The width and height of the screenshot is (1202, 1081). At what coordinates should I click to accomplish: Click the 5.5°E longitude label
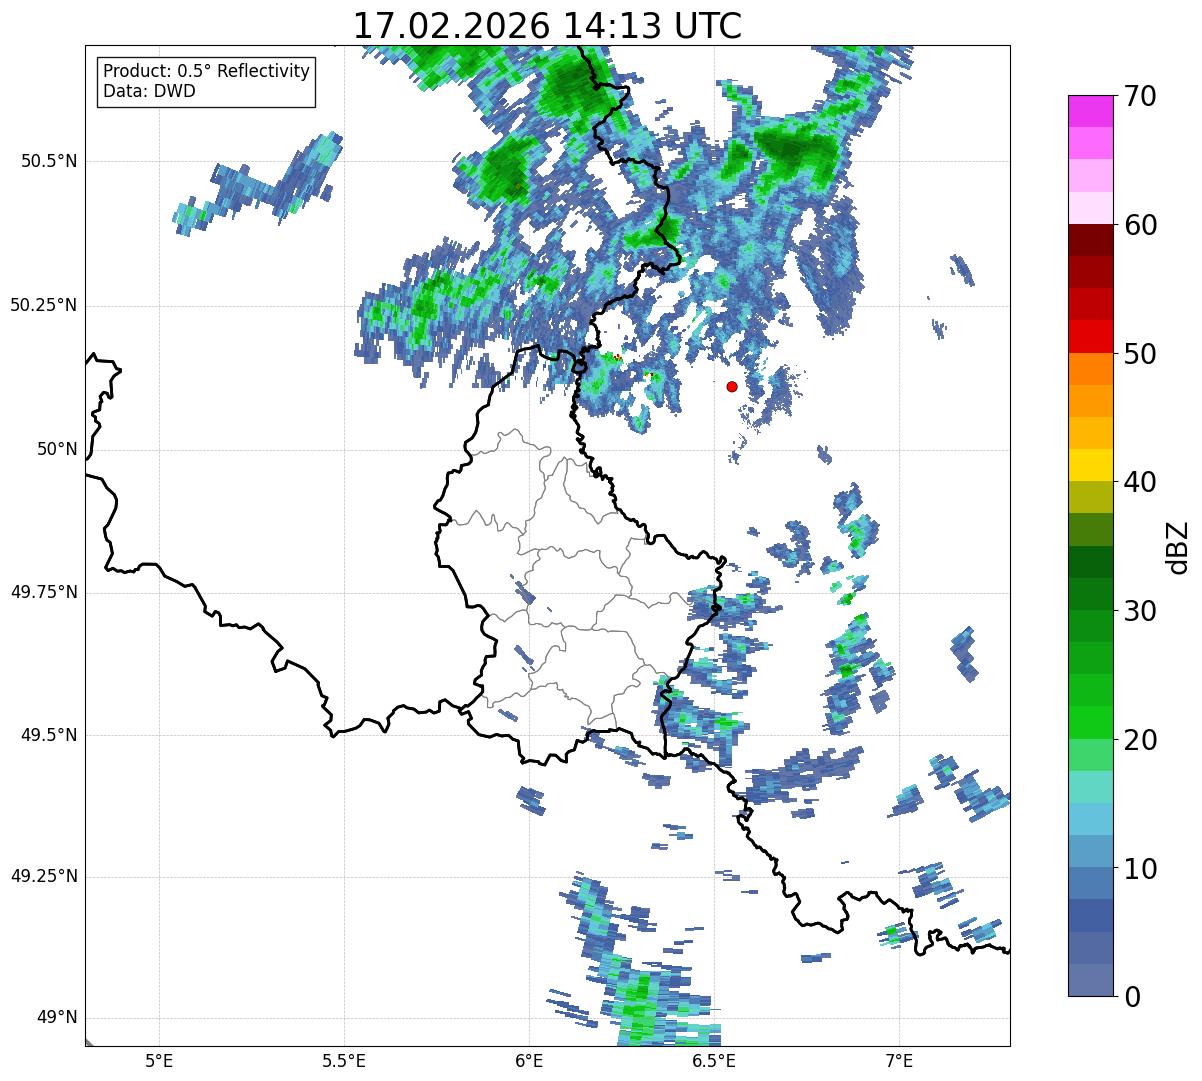344,1060
